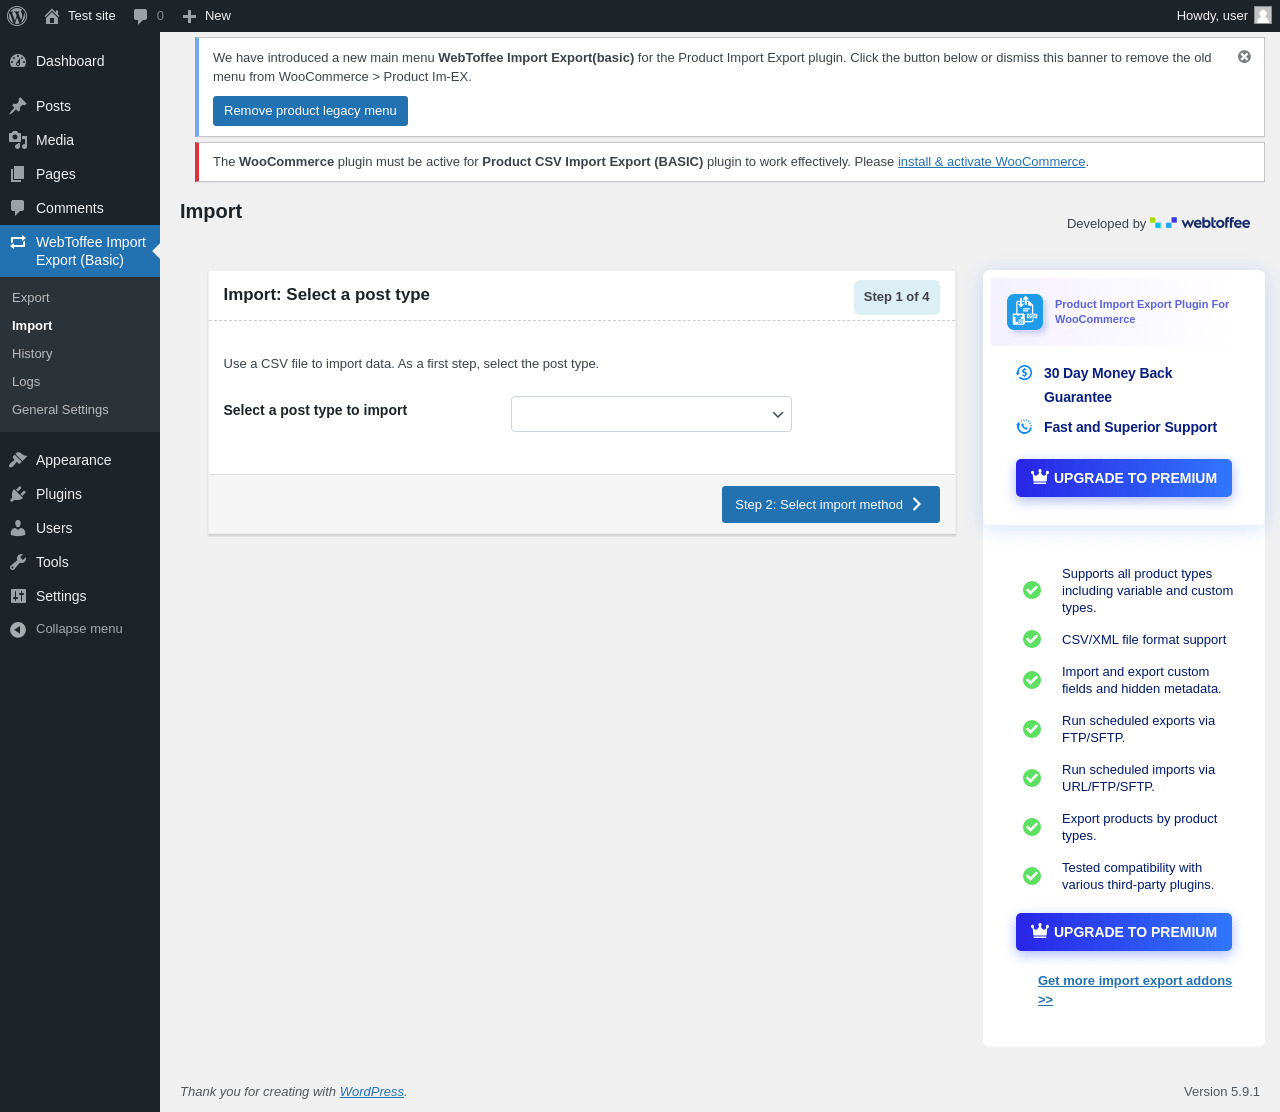1280x1112 pixels.
Task: Click green check beside Tested compatibility
Action: (1032, 876)
